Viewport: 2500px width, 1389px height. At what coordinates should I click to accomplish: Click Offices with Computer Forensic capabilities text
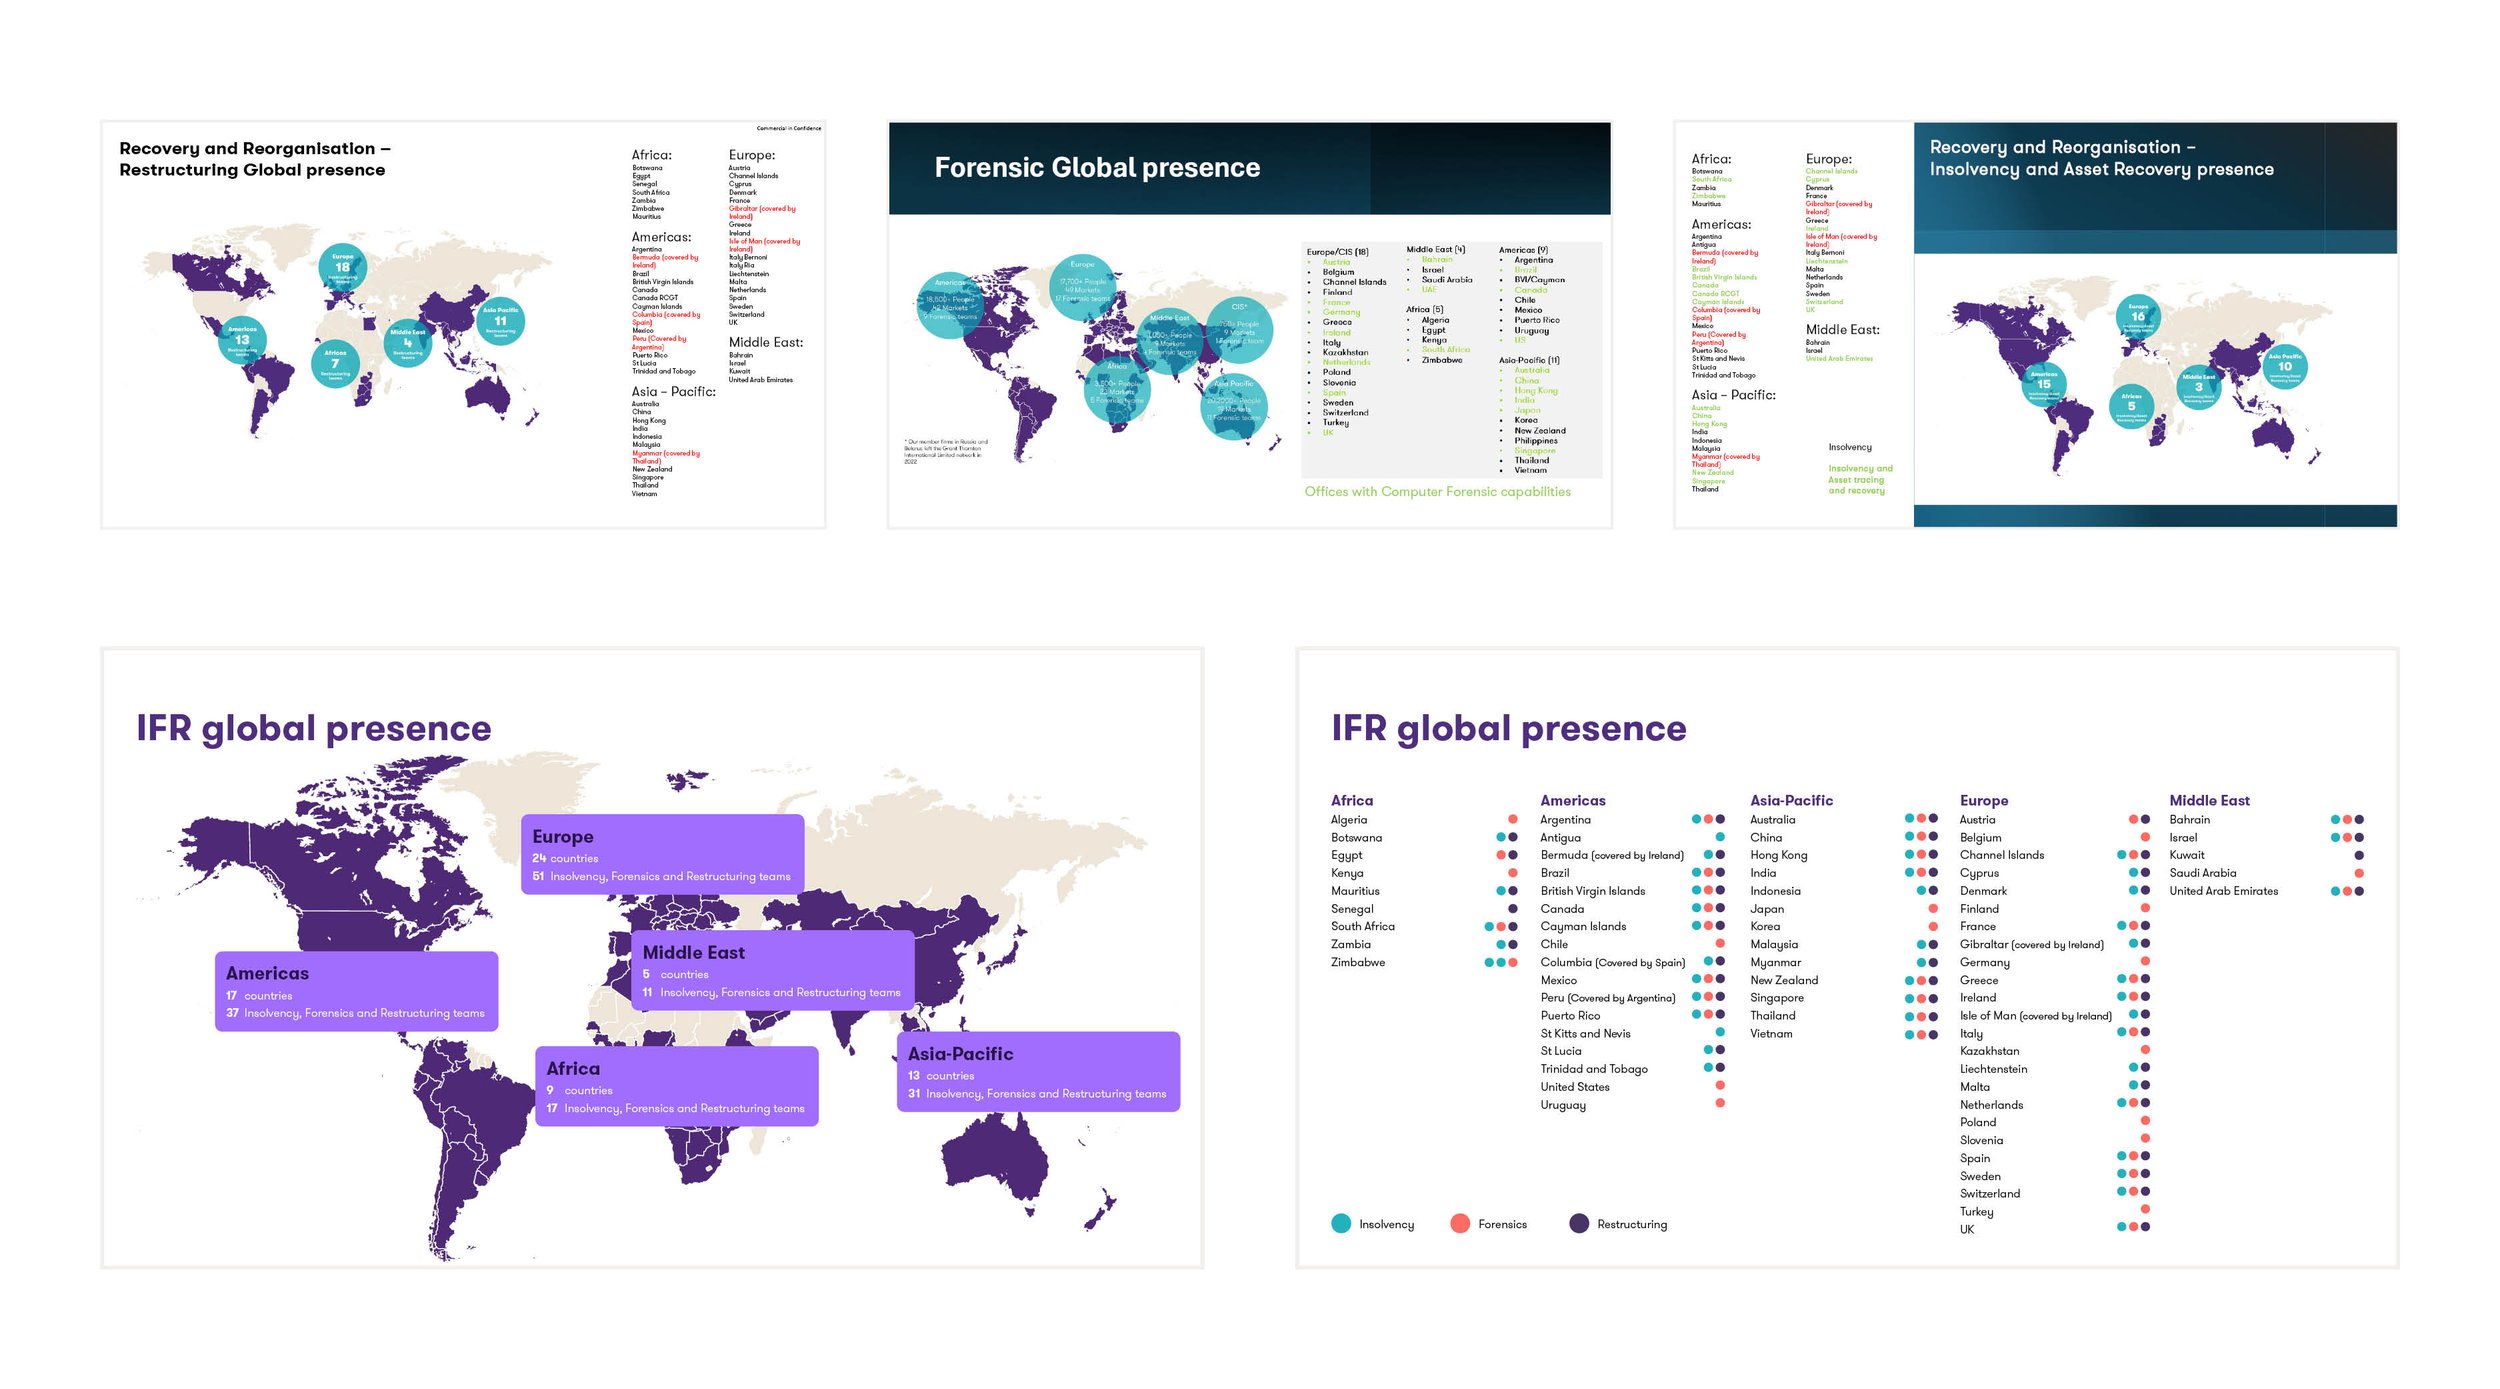pos(1436,491)
